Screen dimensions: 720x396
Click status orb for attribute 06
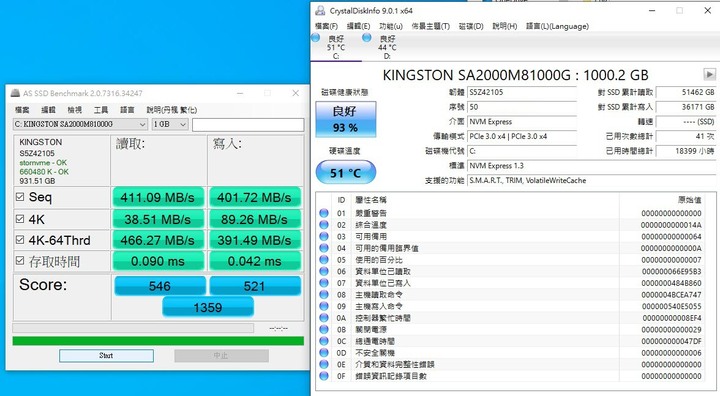[324, 271]
